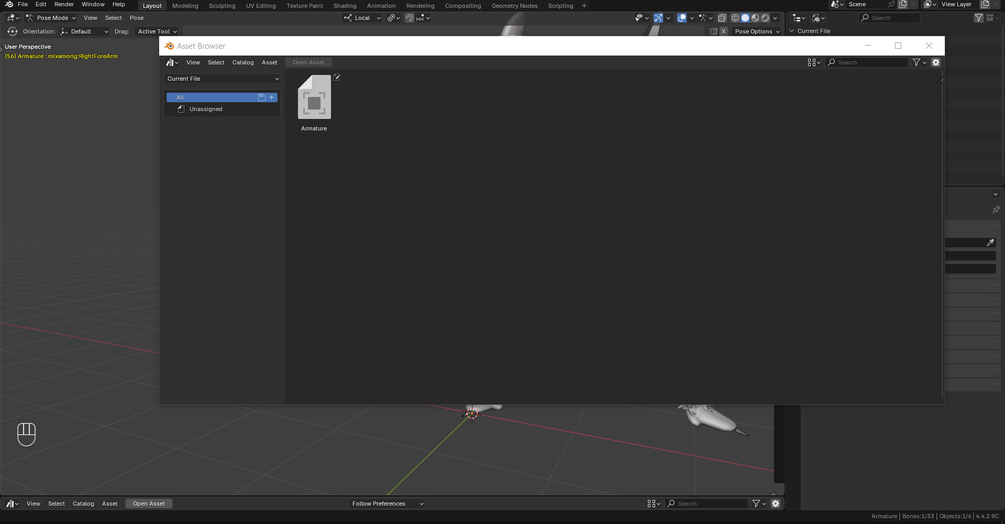
Task: Switch to the Shading workspace tab
Action: point(345,6)
